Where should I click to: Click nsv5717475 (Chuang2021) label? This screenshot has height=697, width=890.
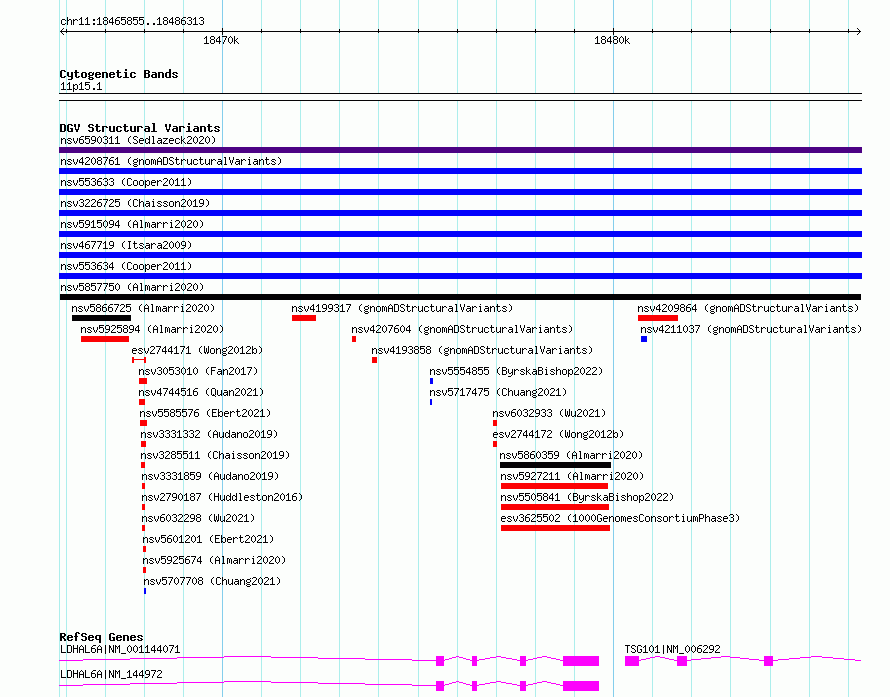point(498,392)
